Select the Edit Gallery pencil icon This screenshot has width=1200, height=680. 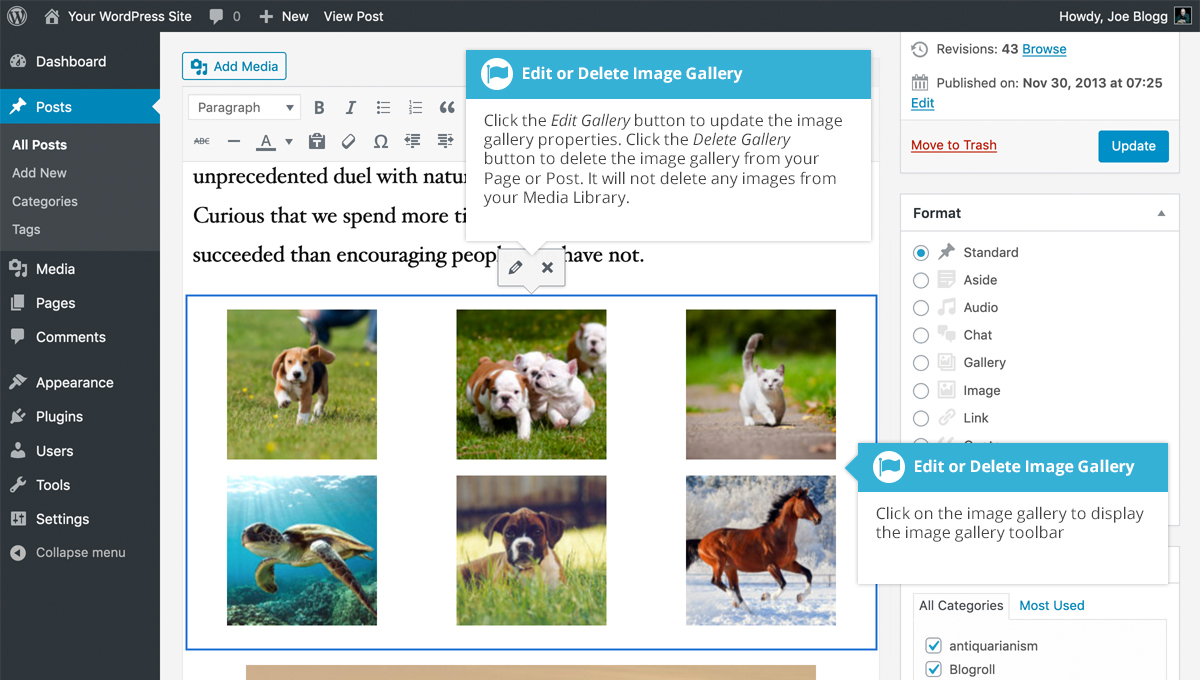tap(515, 267)
